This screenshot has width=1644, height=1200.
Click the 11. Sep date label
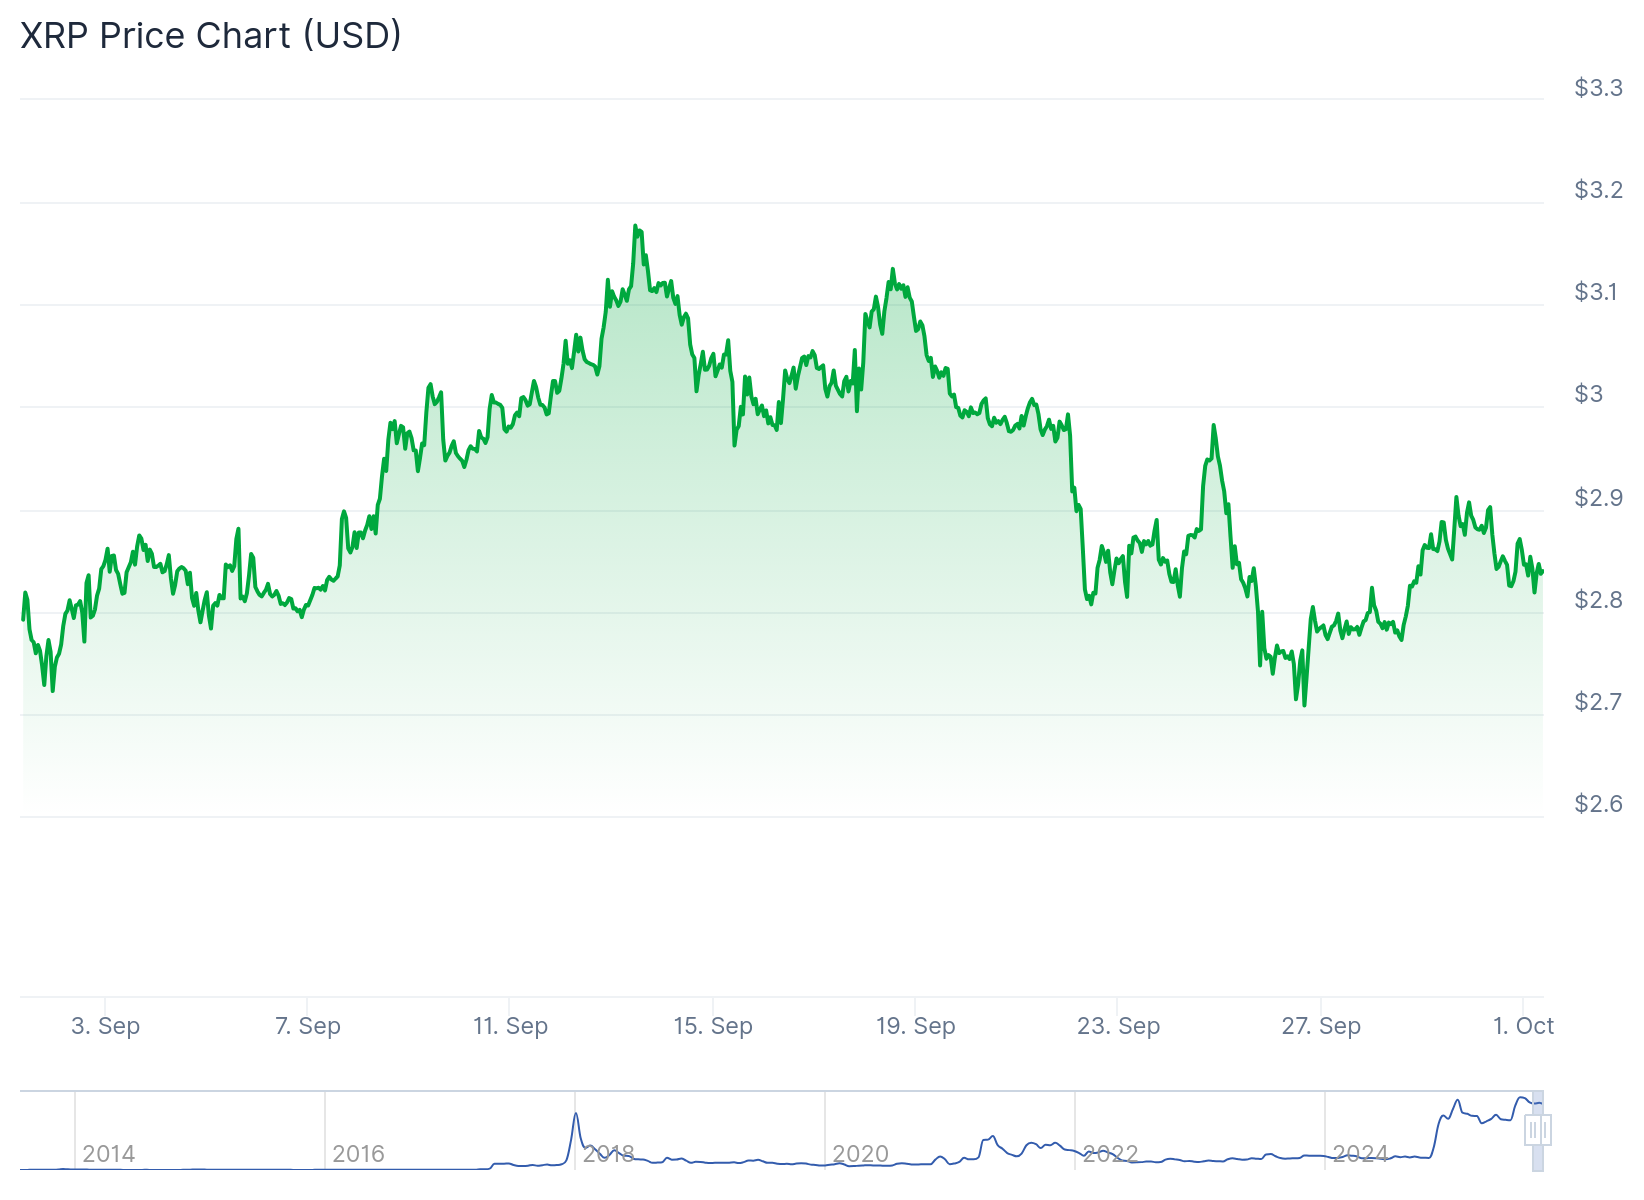click(x=510, y=1026)
